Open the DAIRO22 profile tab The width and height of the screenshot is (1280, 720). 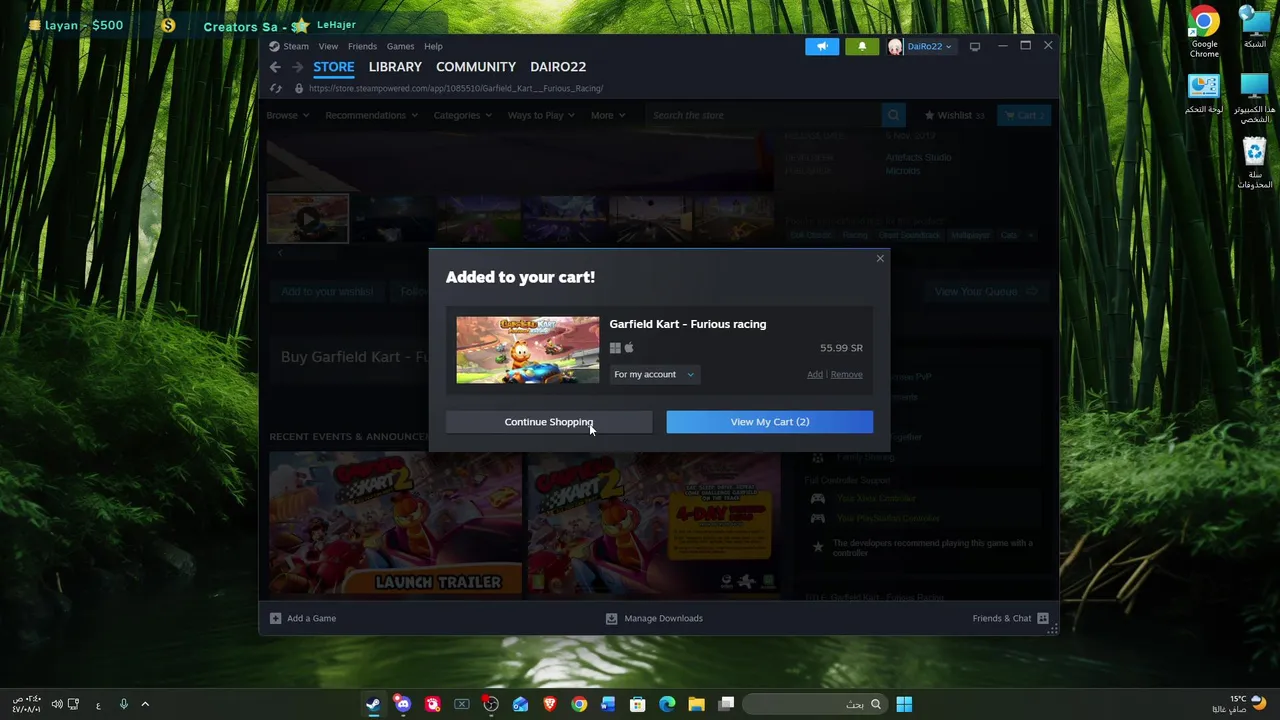(558, 67)
